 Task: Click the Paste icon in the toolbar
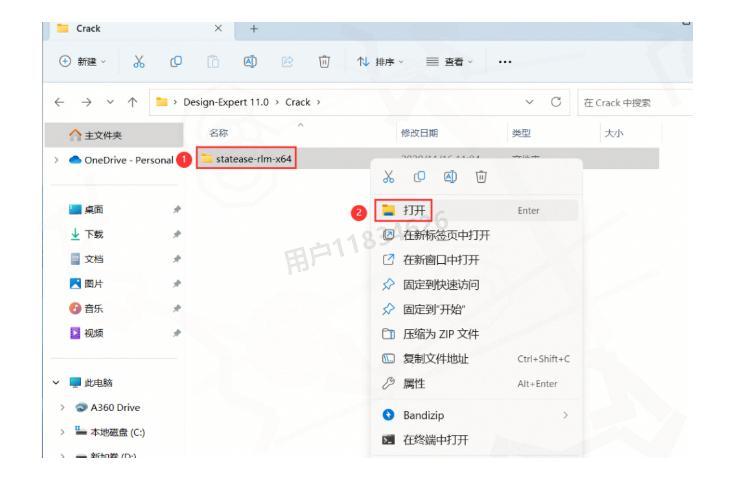tap(213, 61)
